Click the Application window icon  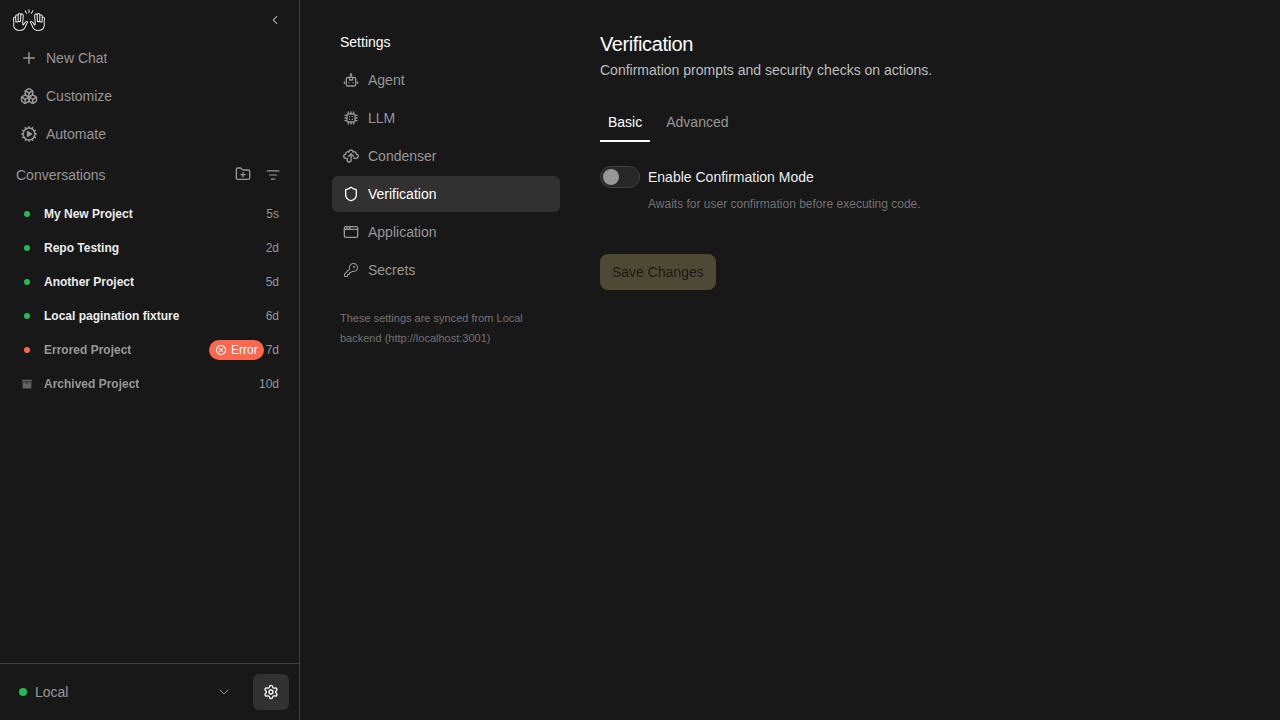point(351,232)
